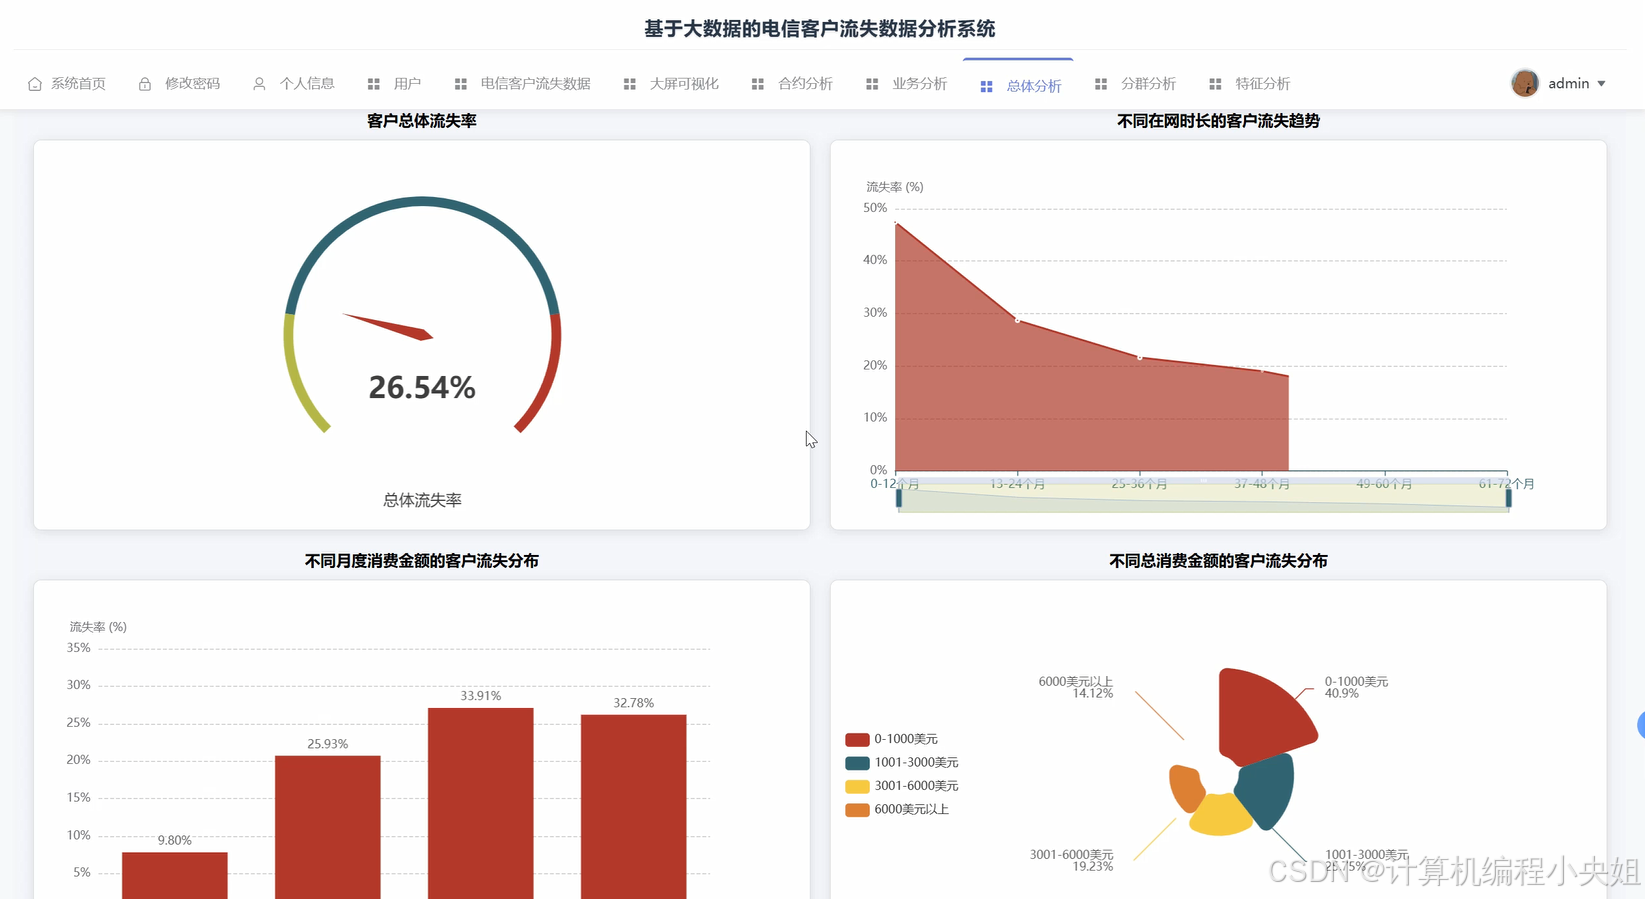Click the data zoom slider track

pos(1203,498)
